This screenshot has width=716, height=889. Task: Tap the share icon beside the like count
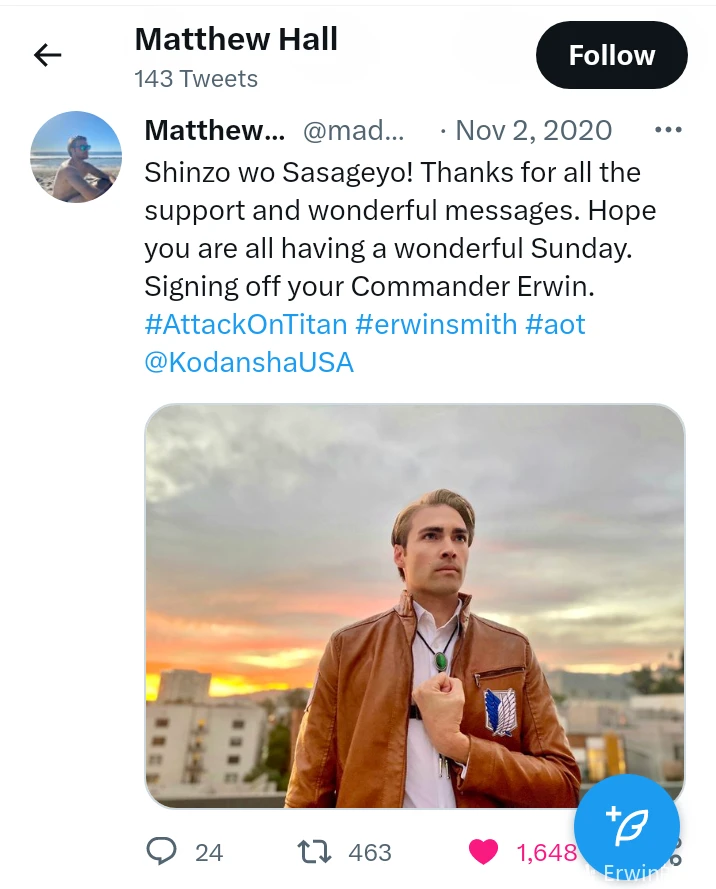[676, 853]
